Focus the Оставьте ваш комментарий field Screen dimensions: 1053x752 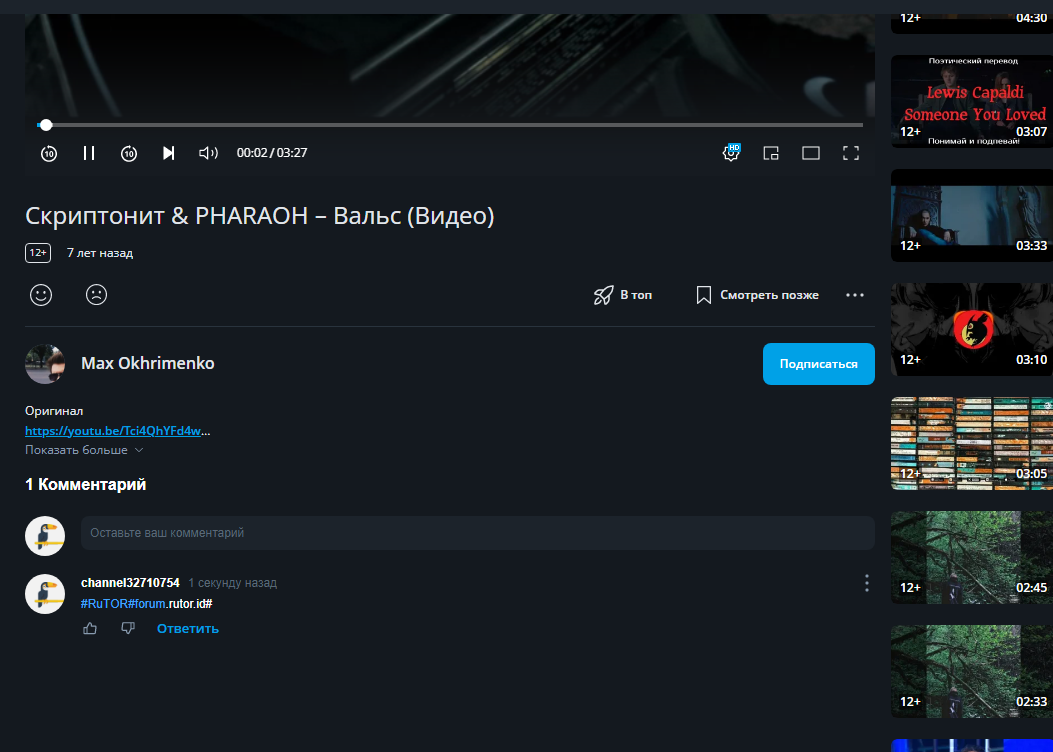[x=477, y=533]
